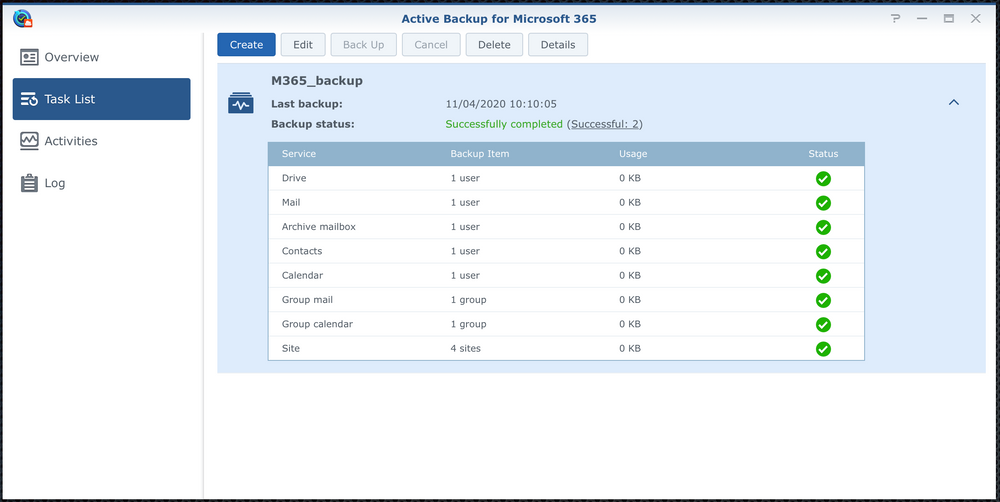Select the Mail service cell
The image size is (1000, 502).
point(291,202)
